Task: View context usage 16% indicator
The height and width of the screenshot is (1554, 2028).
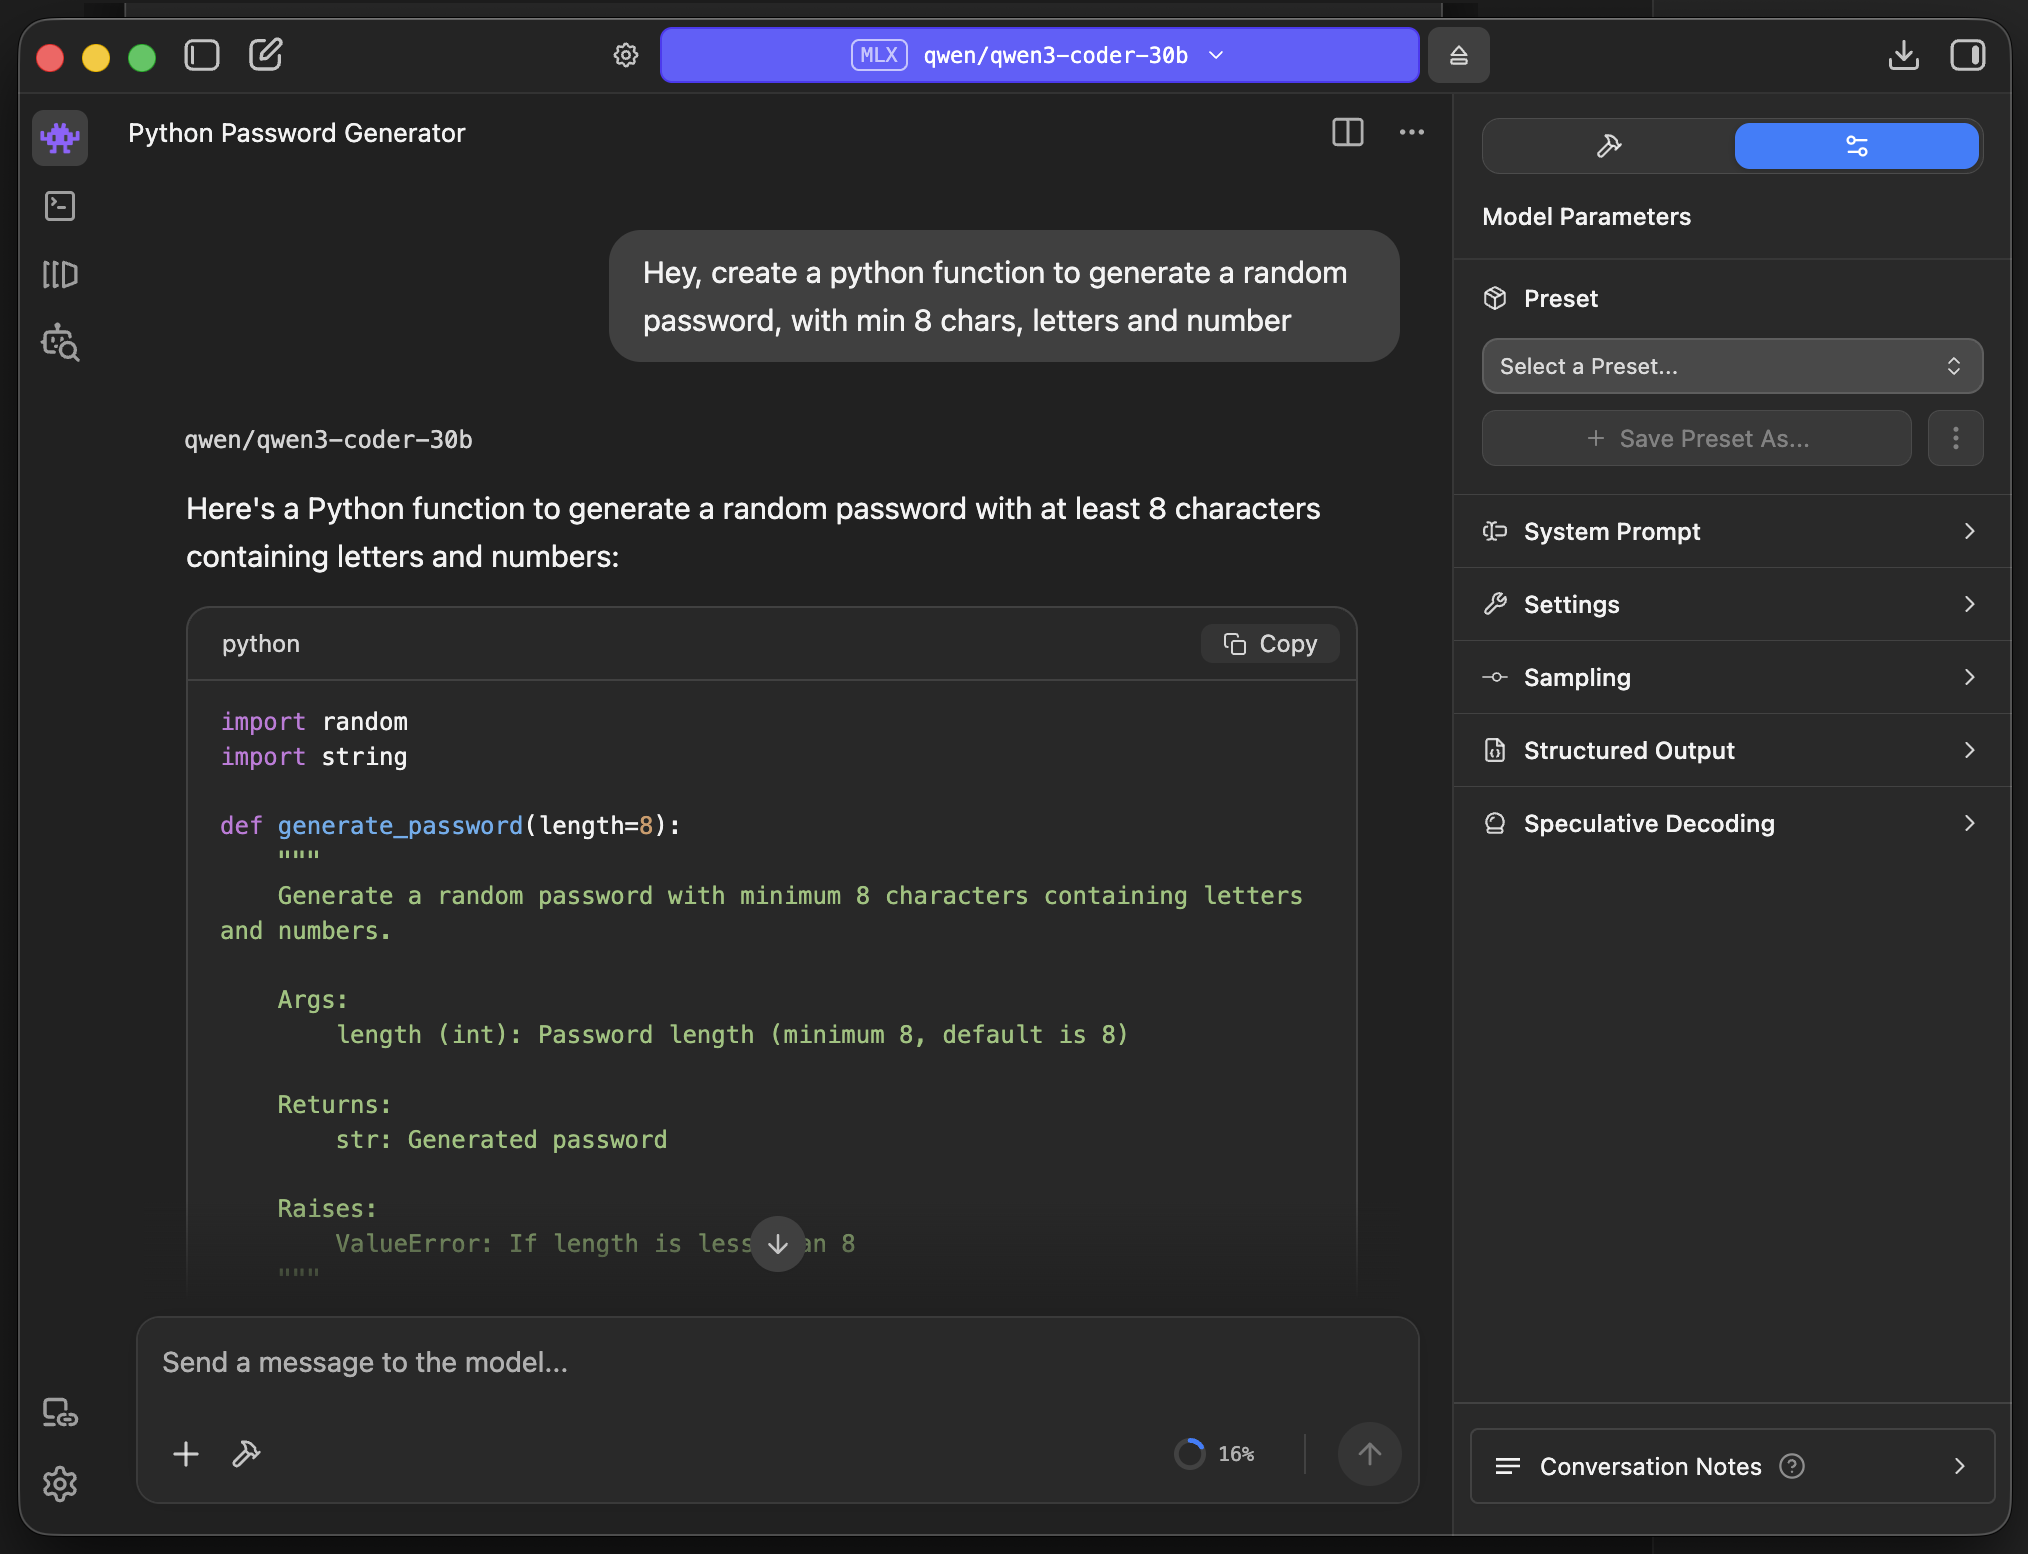Action: pos(1215,1454)
